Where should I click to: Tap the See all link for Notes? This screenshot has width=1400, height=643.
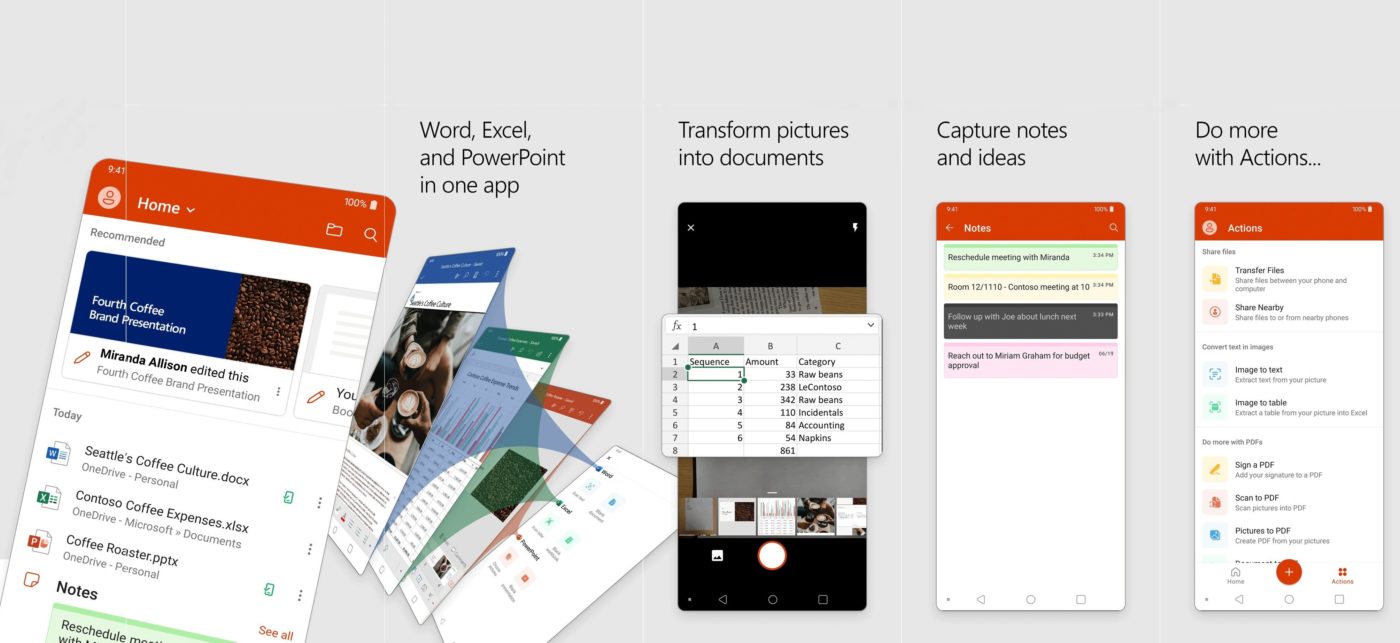276,632
